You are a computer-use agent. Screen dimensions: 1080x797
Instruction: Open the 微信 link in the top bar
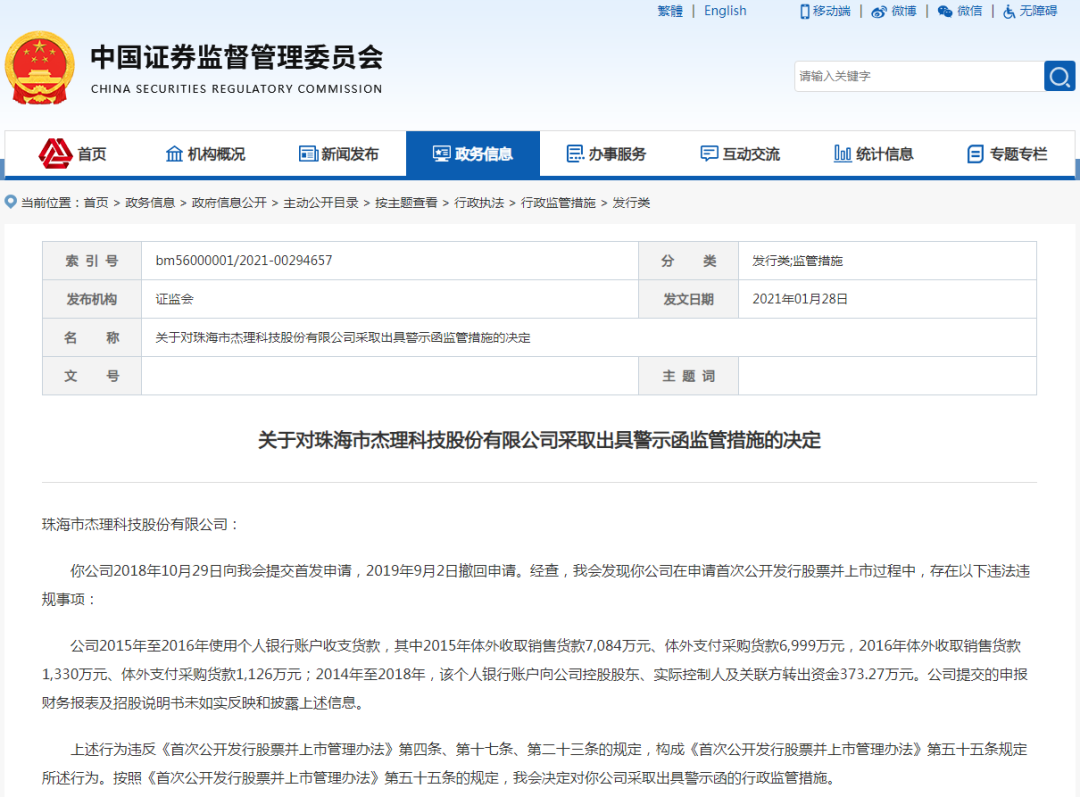pos(970,11)
